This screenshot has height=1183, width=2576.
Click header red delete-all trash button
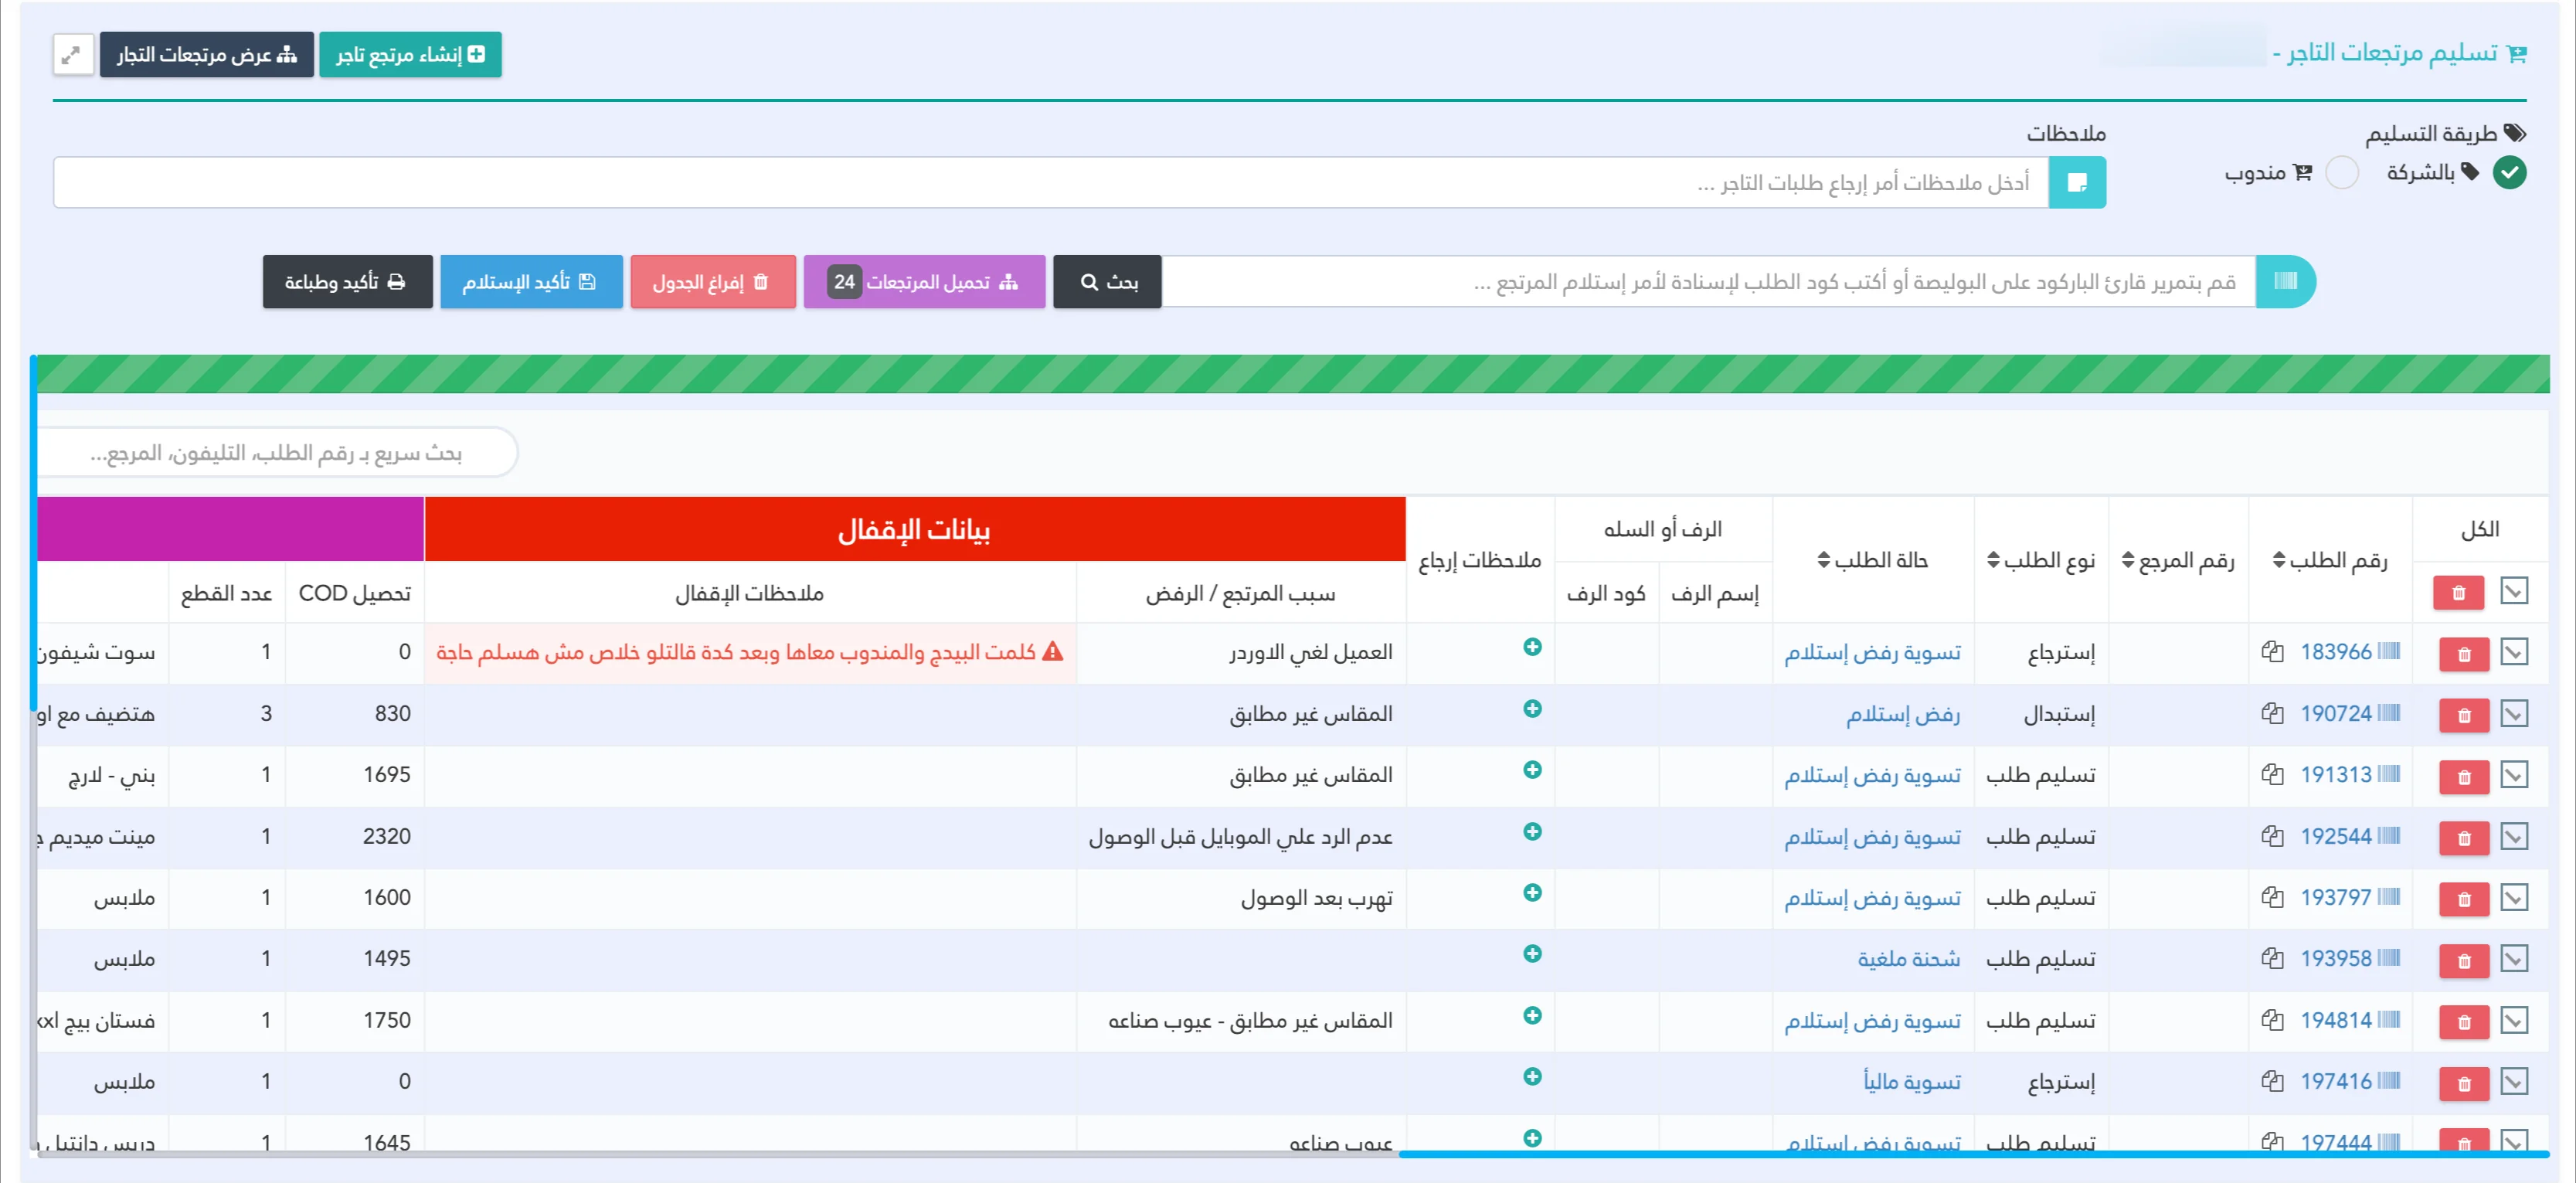coord(2458,593)
